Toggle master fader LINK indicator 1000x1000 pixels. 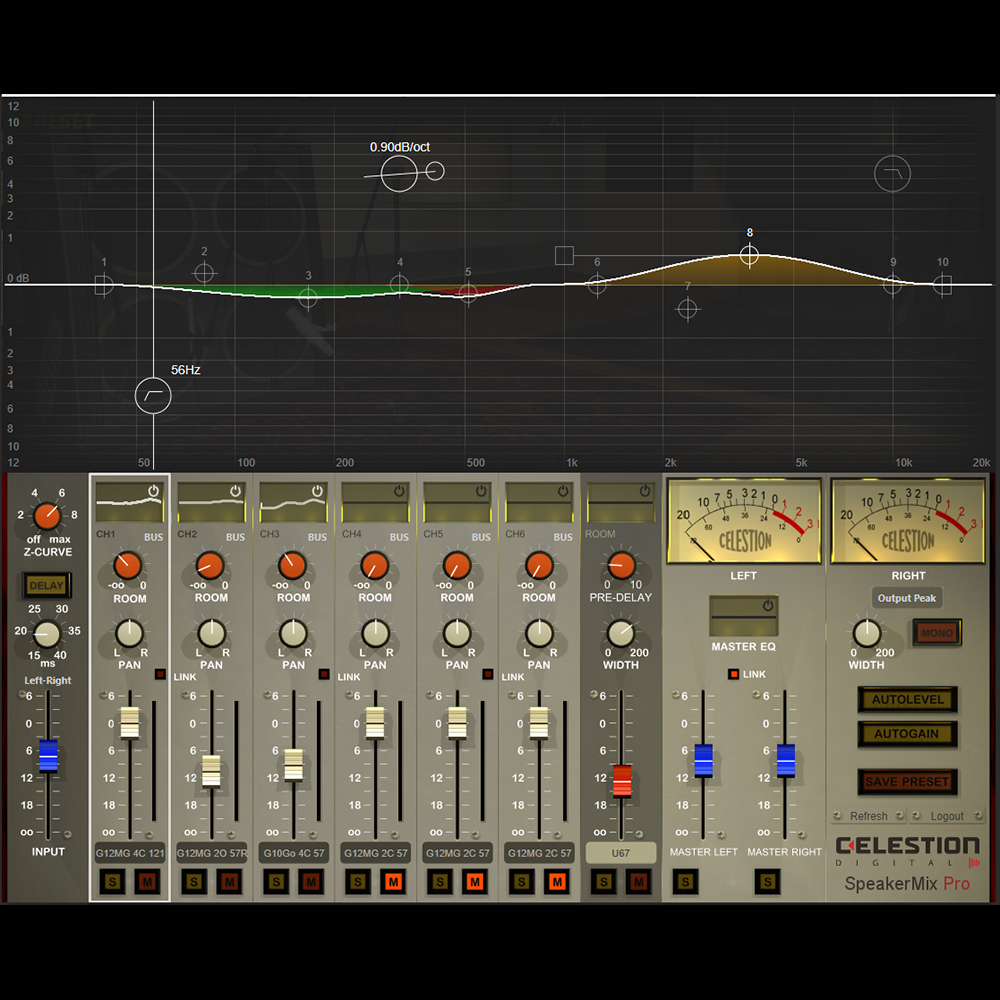[x=733, y=674]
